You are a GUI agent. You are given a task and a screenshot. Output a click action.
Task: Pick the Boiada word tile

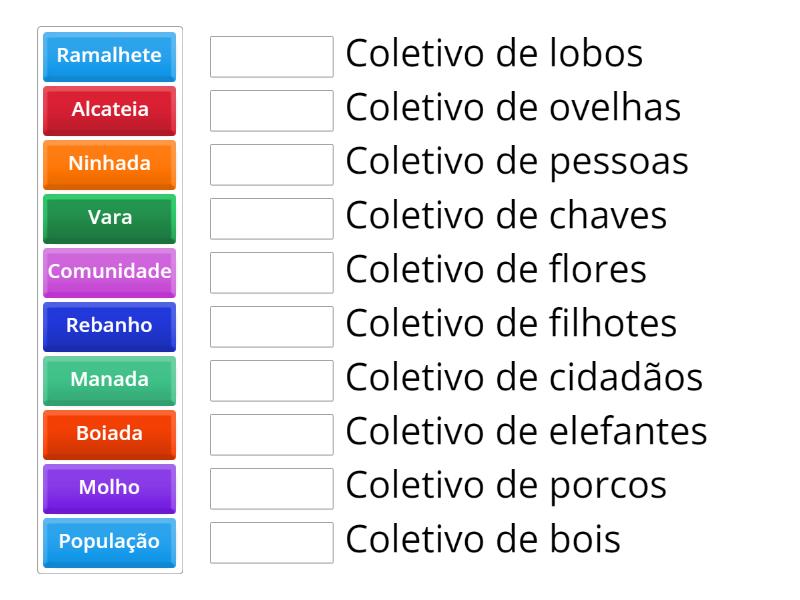[108, 435]
